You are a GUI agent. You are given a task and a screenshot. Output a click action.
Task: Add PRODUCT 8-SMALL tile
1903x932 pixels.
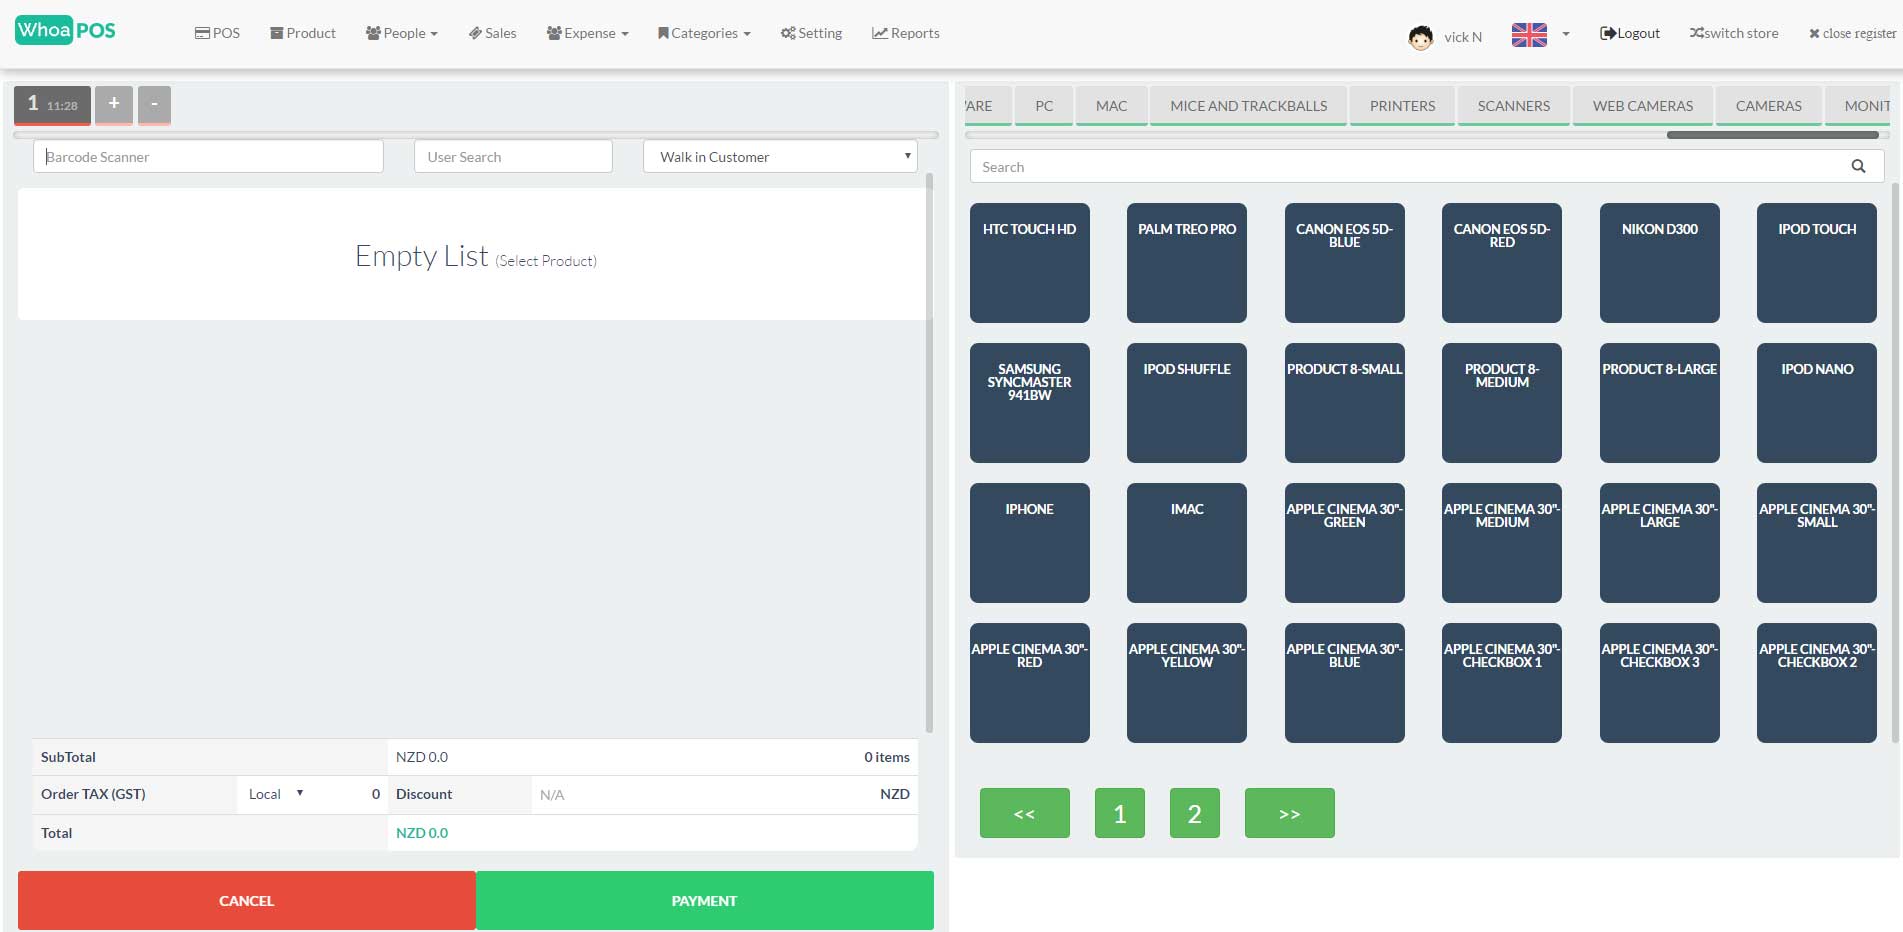coord(1344,403)
